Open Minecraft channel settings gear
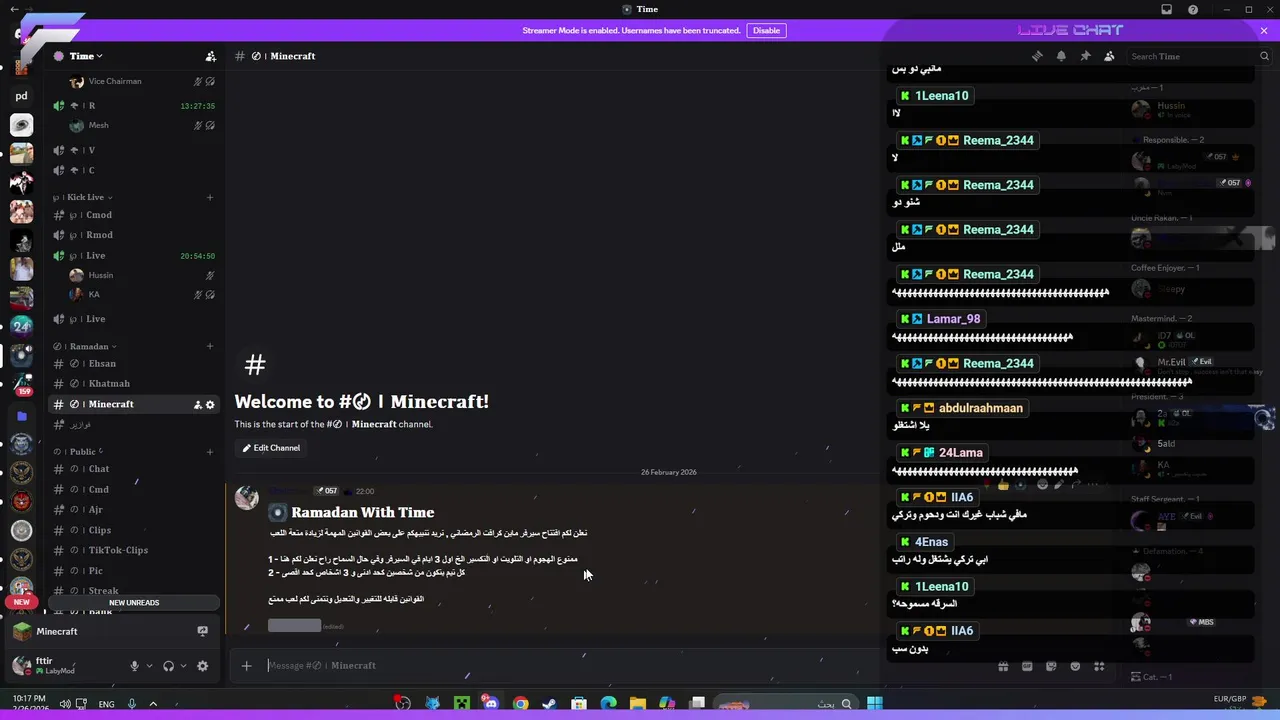This screenshot has height=720, width=1280. [210, 405]
